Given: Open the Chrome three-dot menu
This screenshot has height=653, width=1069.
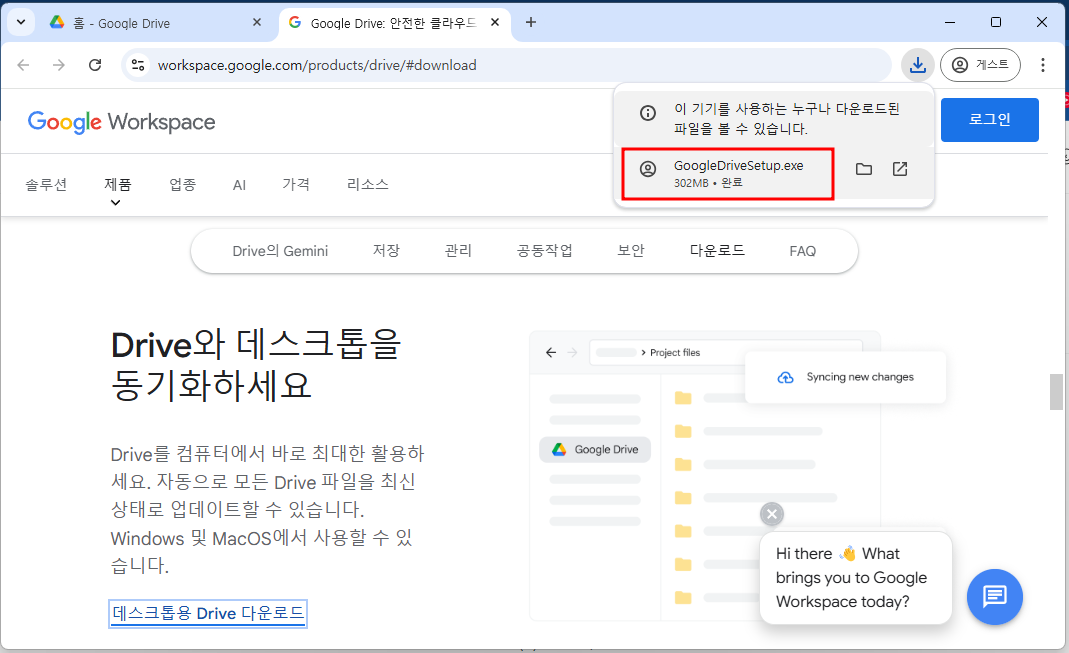Looking at the screenshot, I should click(1043, 64).
